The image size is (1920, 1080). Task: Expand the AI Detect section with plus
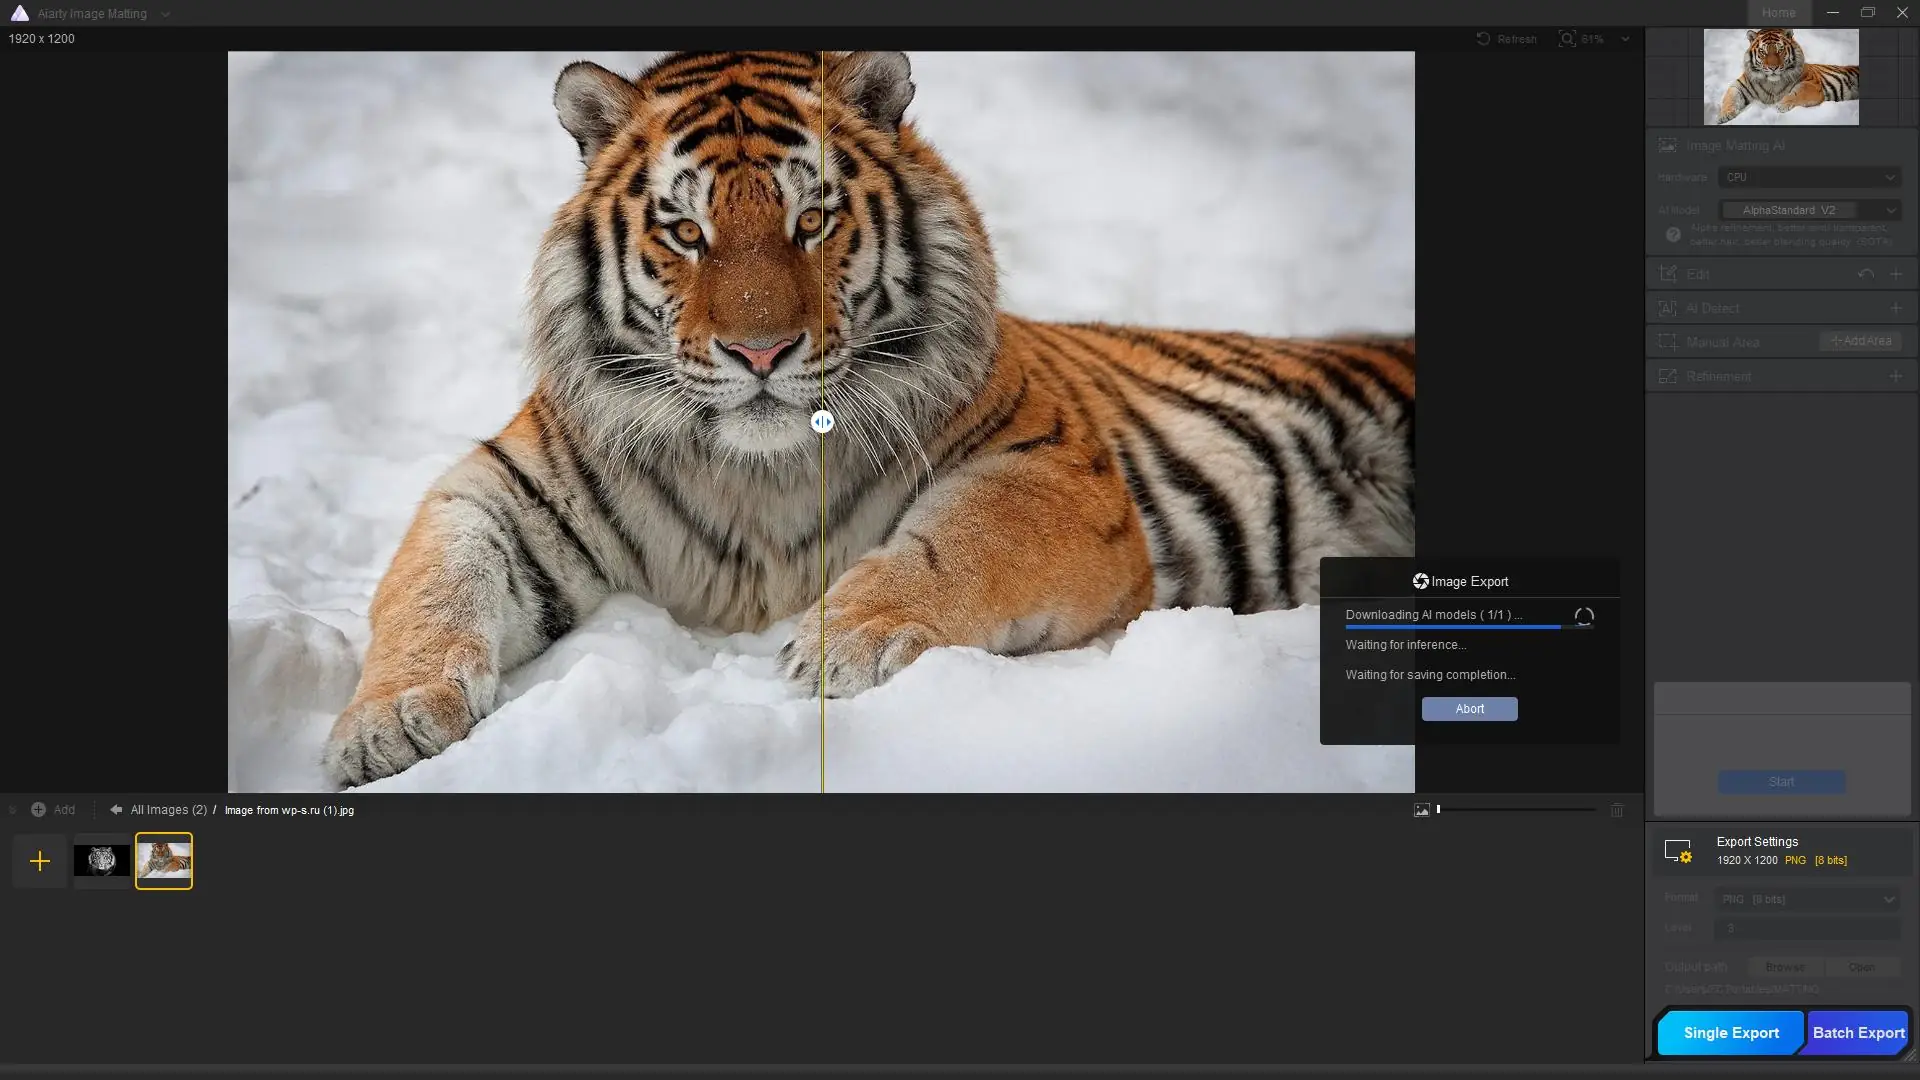pos(1897,308)
